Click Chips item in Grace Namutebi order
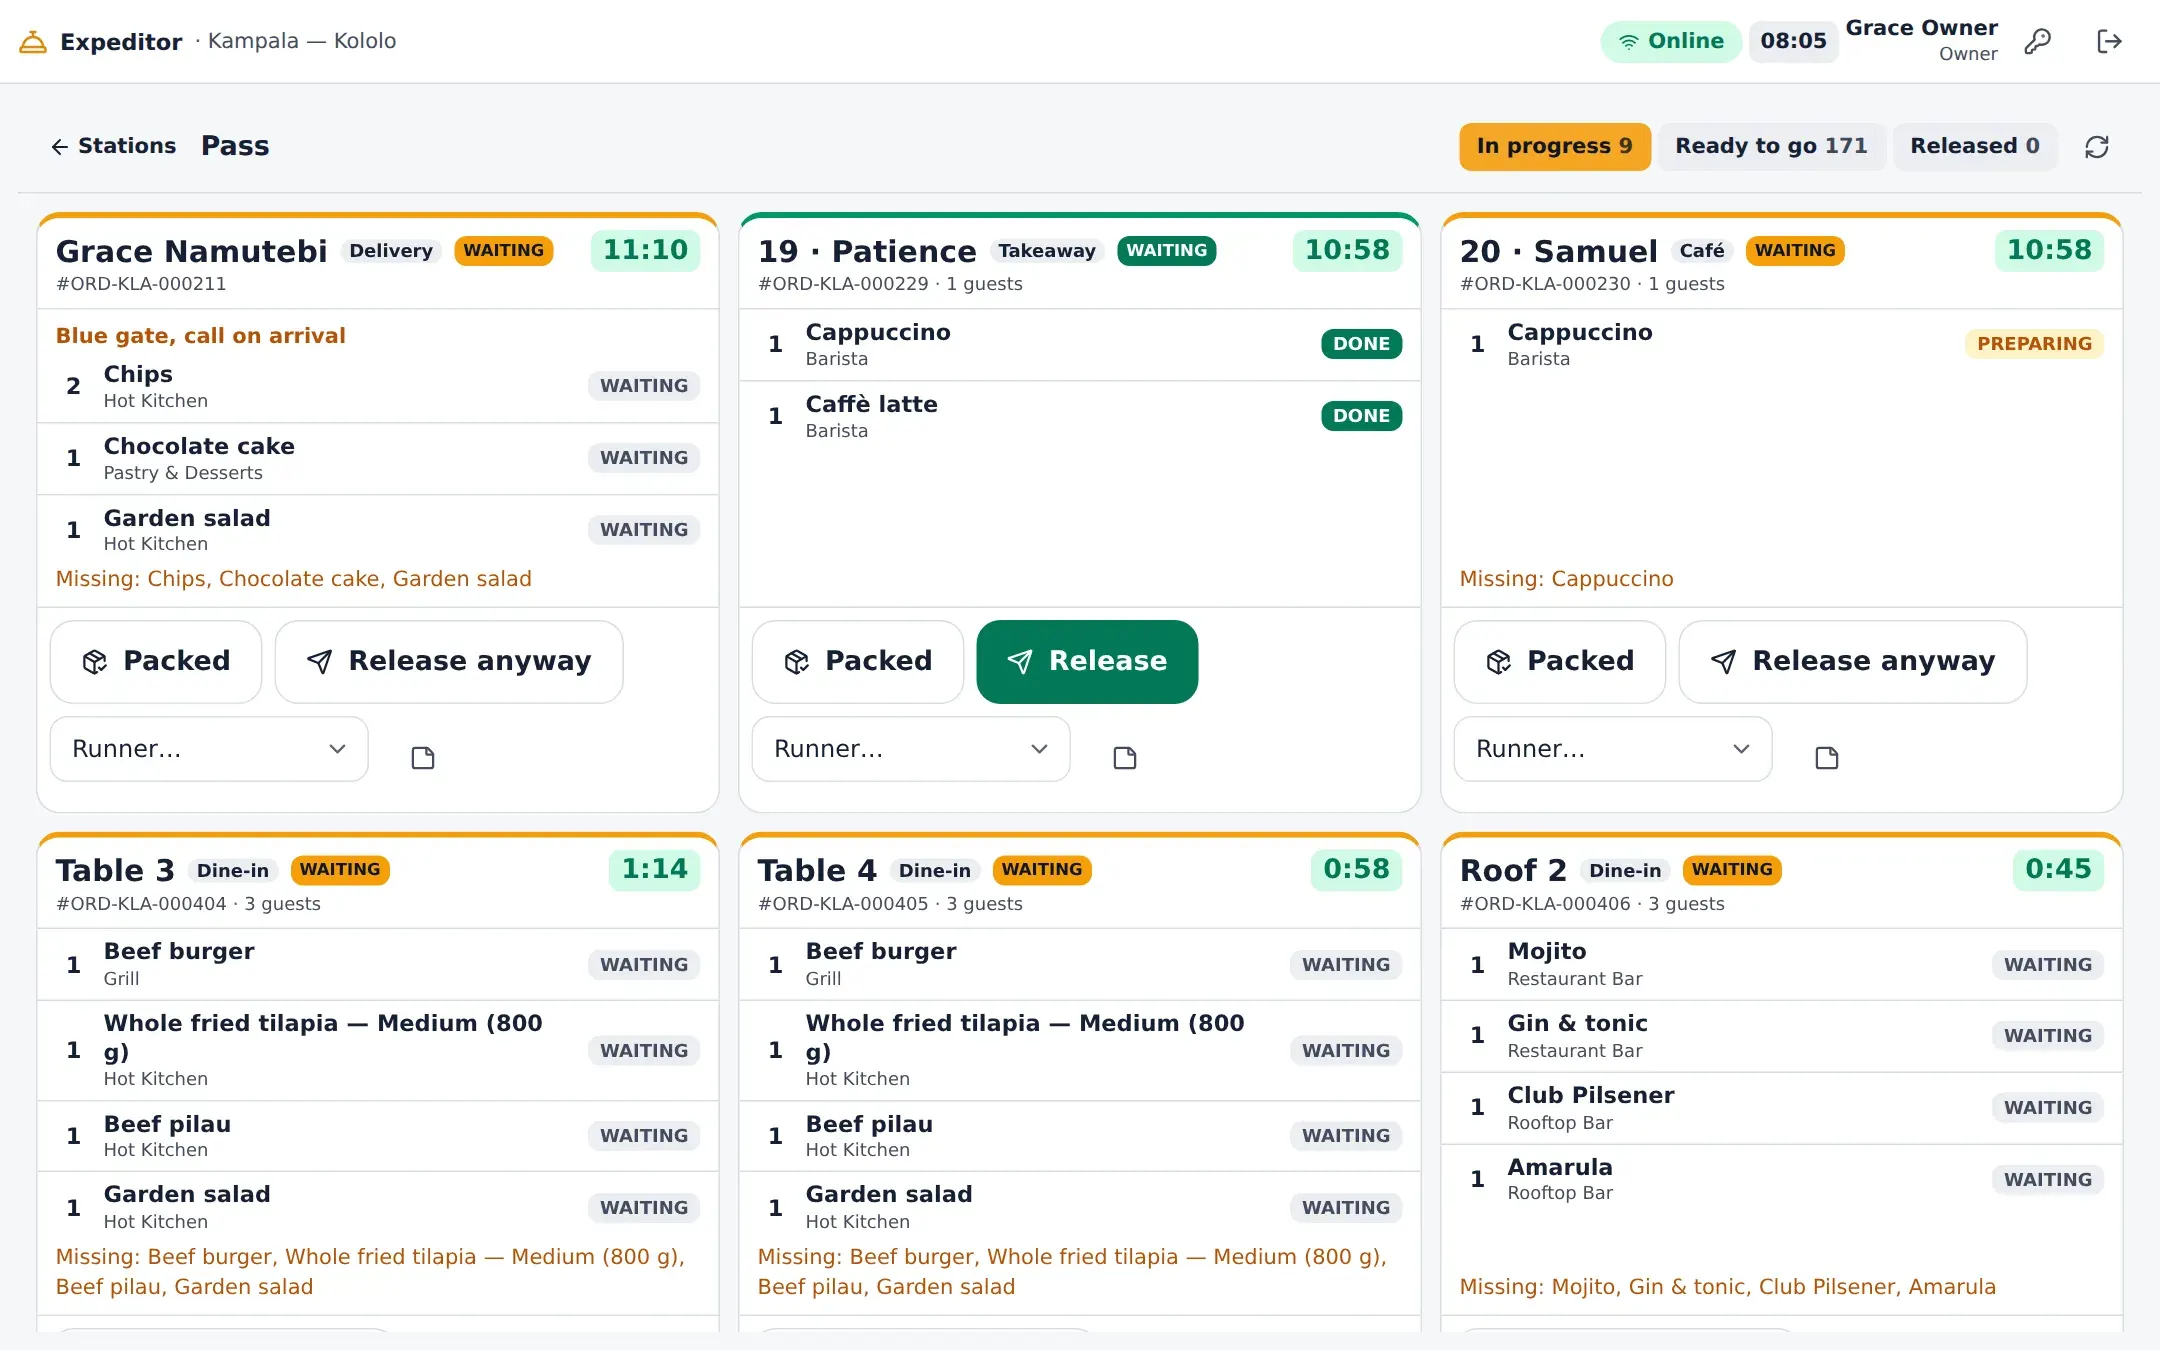This screenshot has width=2160, height=1350. click(x=378, y=386)
